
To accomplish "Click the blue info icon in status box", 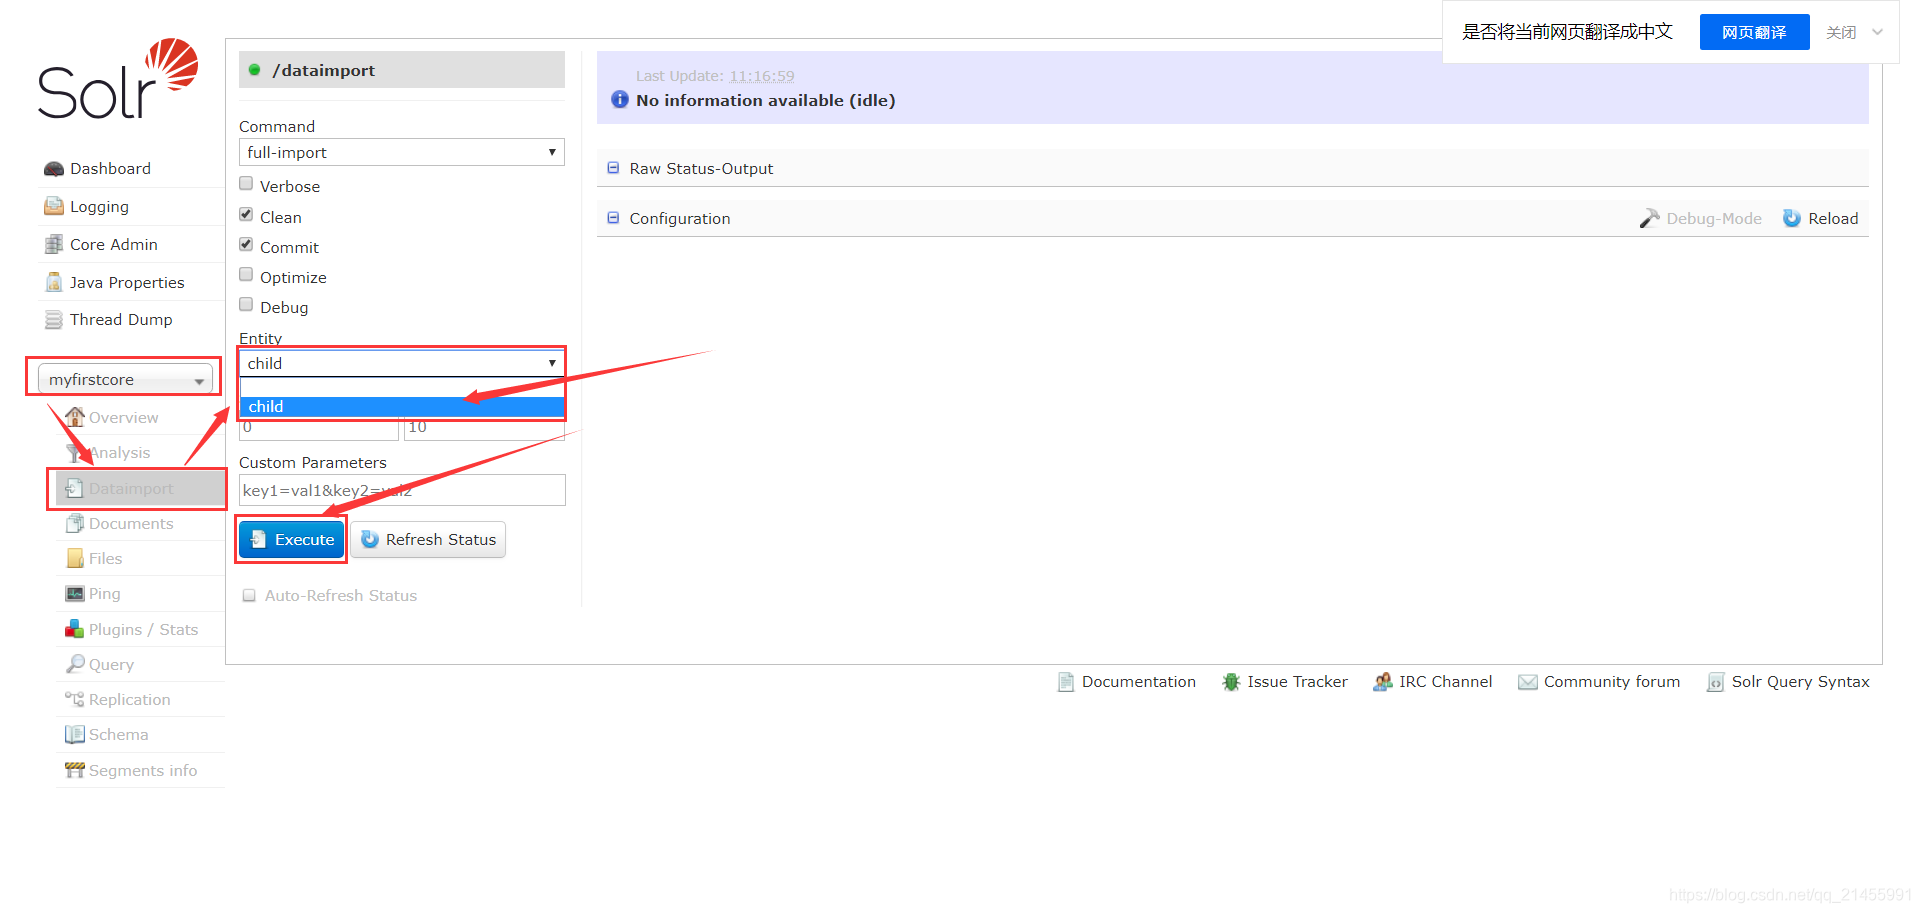I will pyautogui.click(x=620, y=100).
